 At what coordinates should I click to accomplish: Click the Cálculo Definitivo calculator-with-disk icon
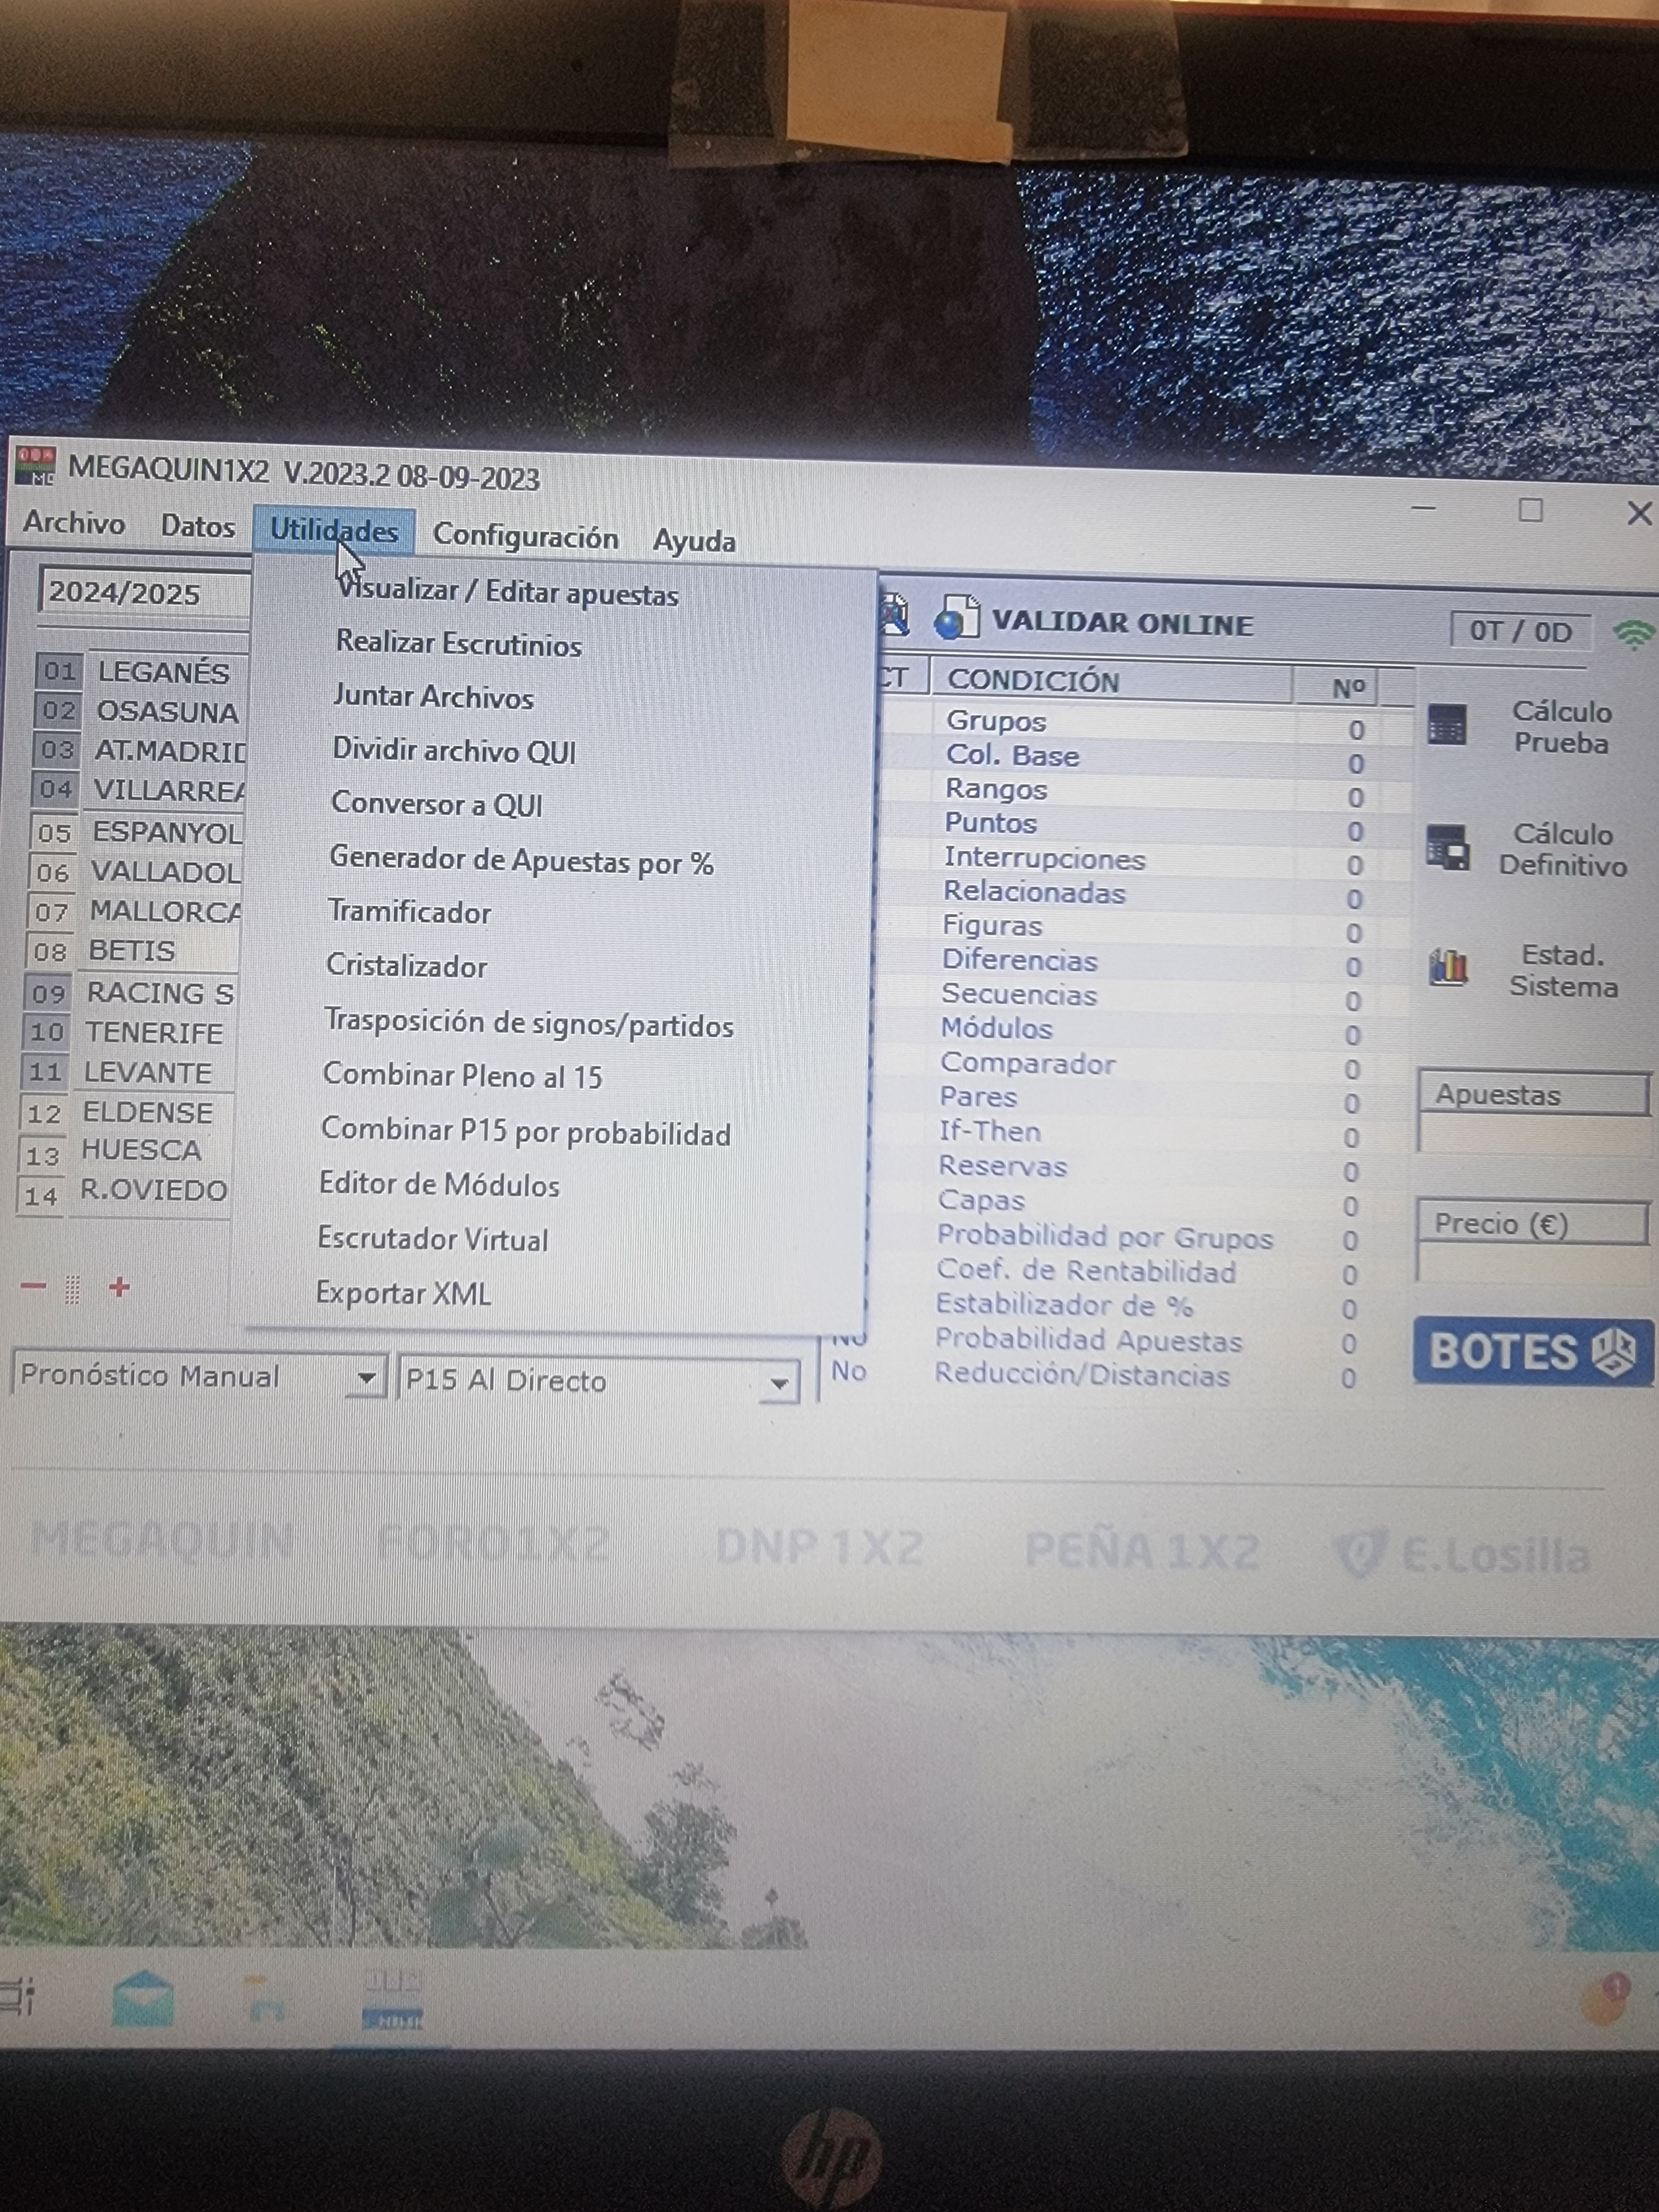point(1447,848)
